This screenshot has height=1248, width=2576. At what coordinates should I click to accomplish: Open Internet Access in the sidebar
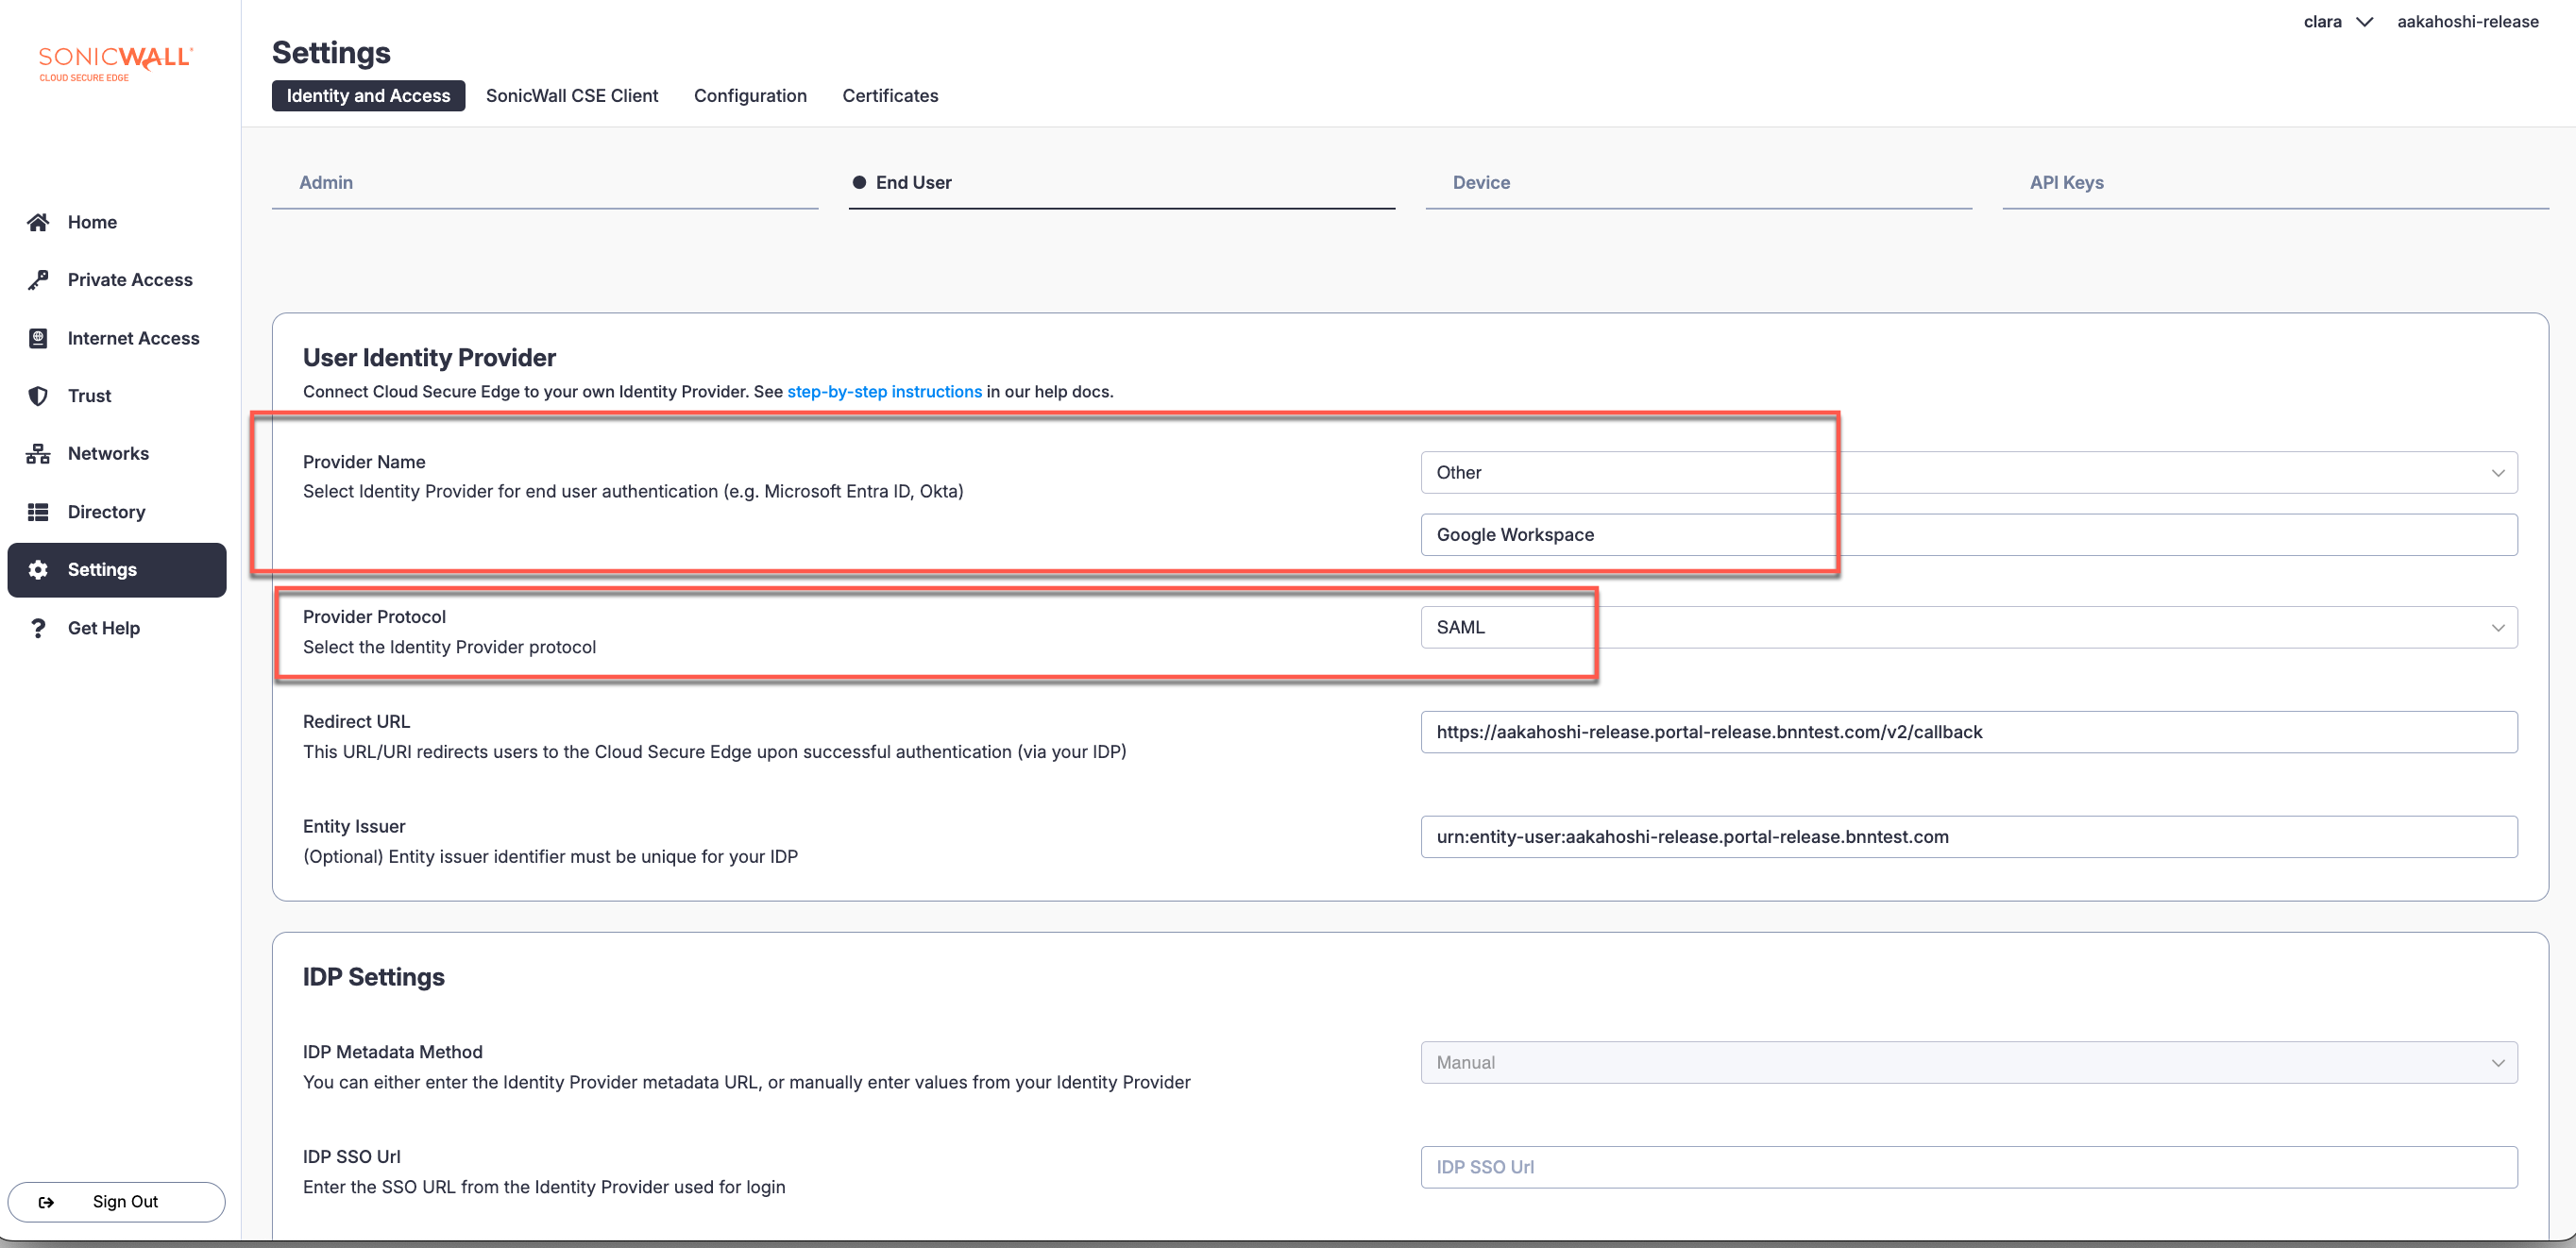tap(117, 338)
